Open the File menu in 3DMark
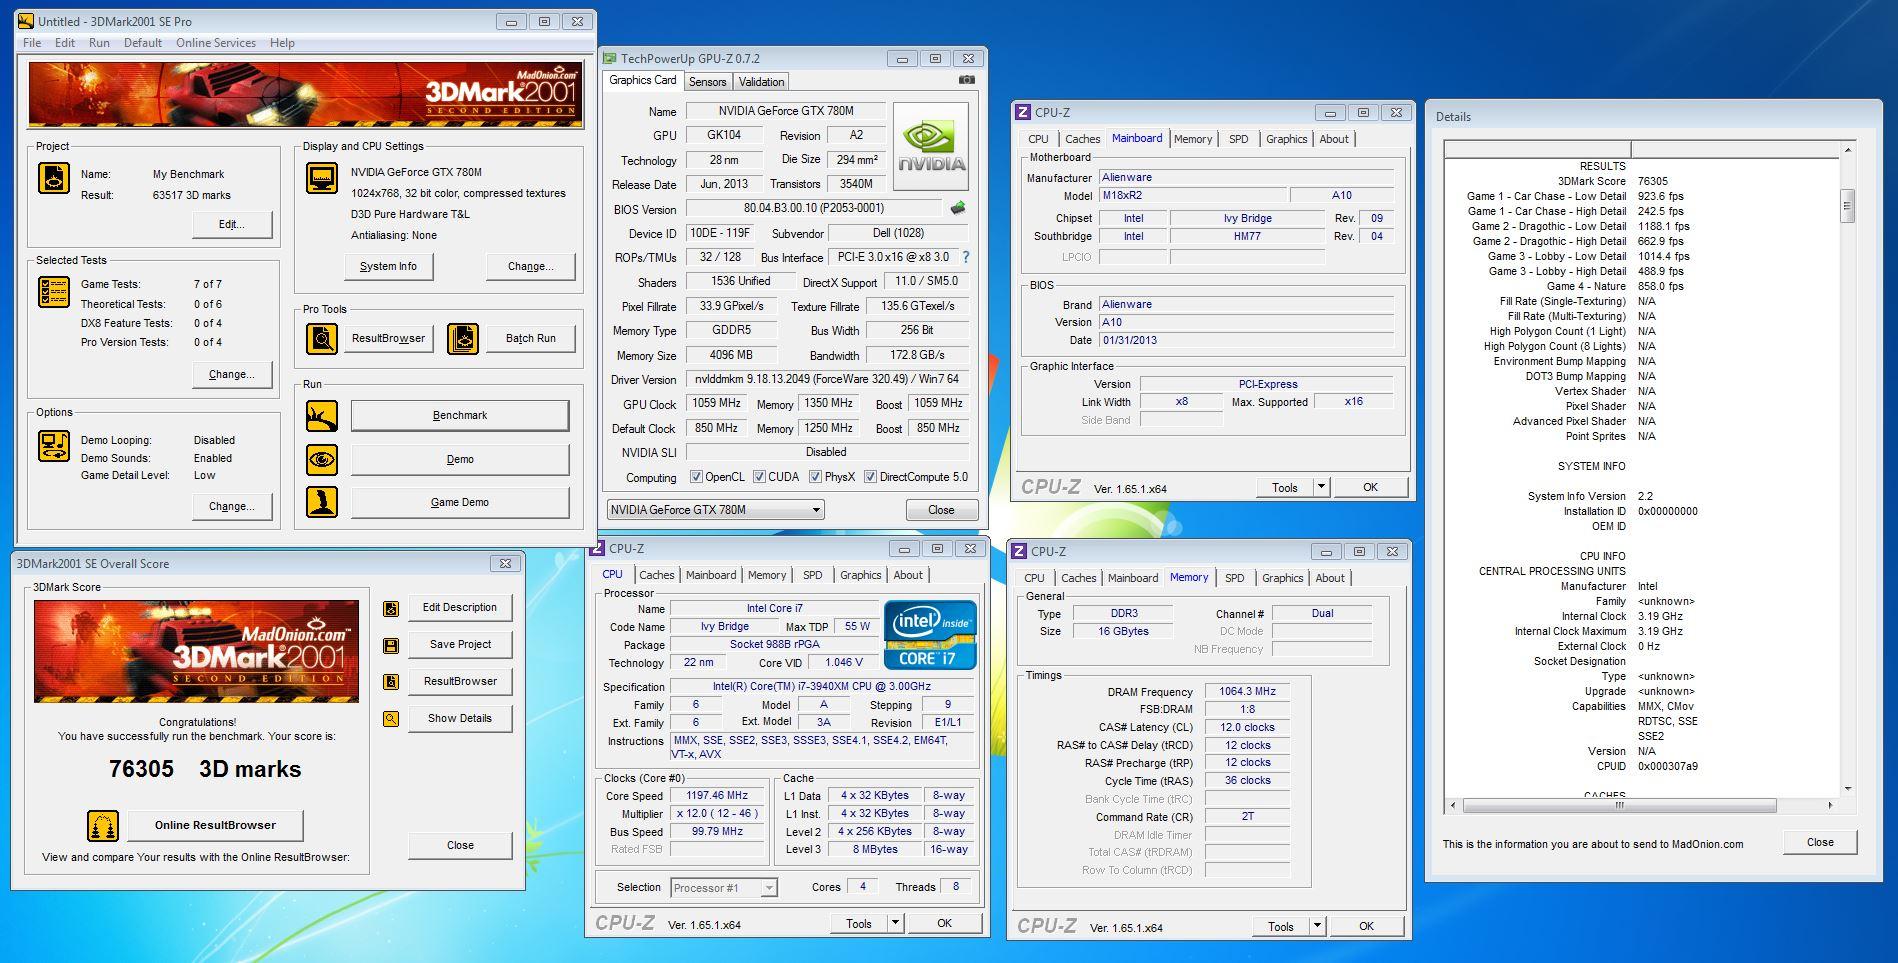Image resolution: width=1898 pixels, height=963 pixels. pos(32,43)
